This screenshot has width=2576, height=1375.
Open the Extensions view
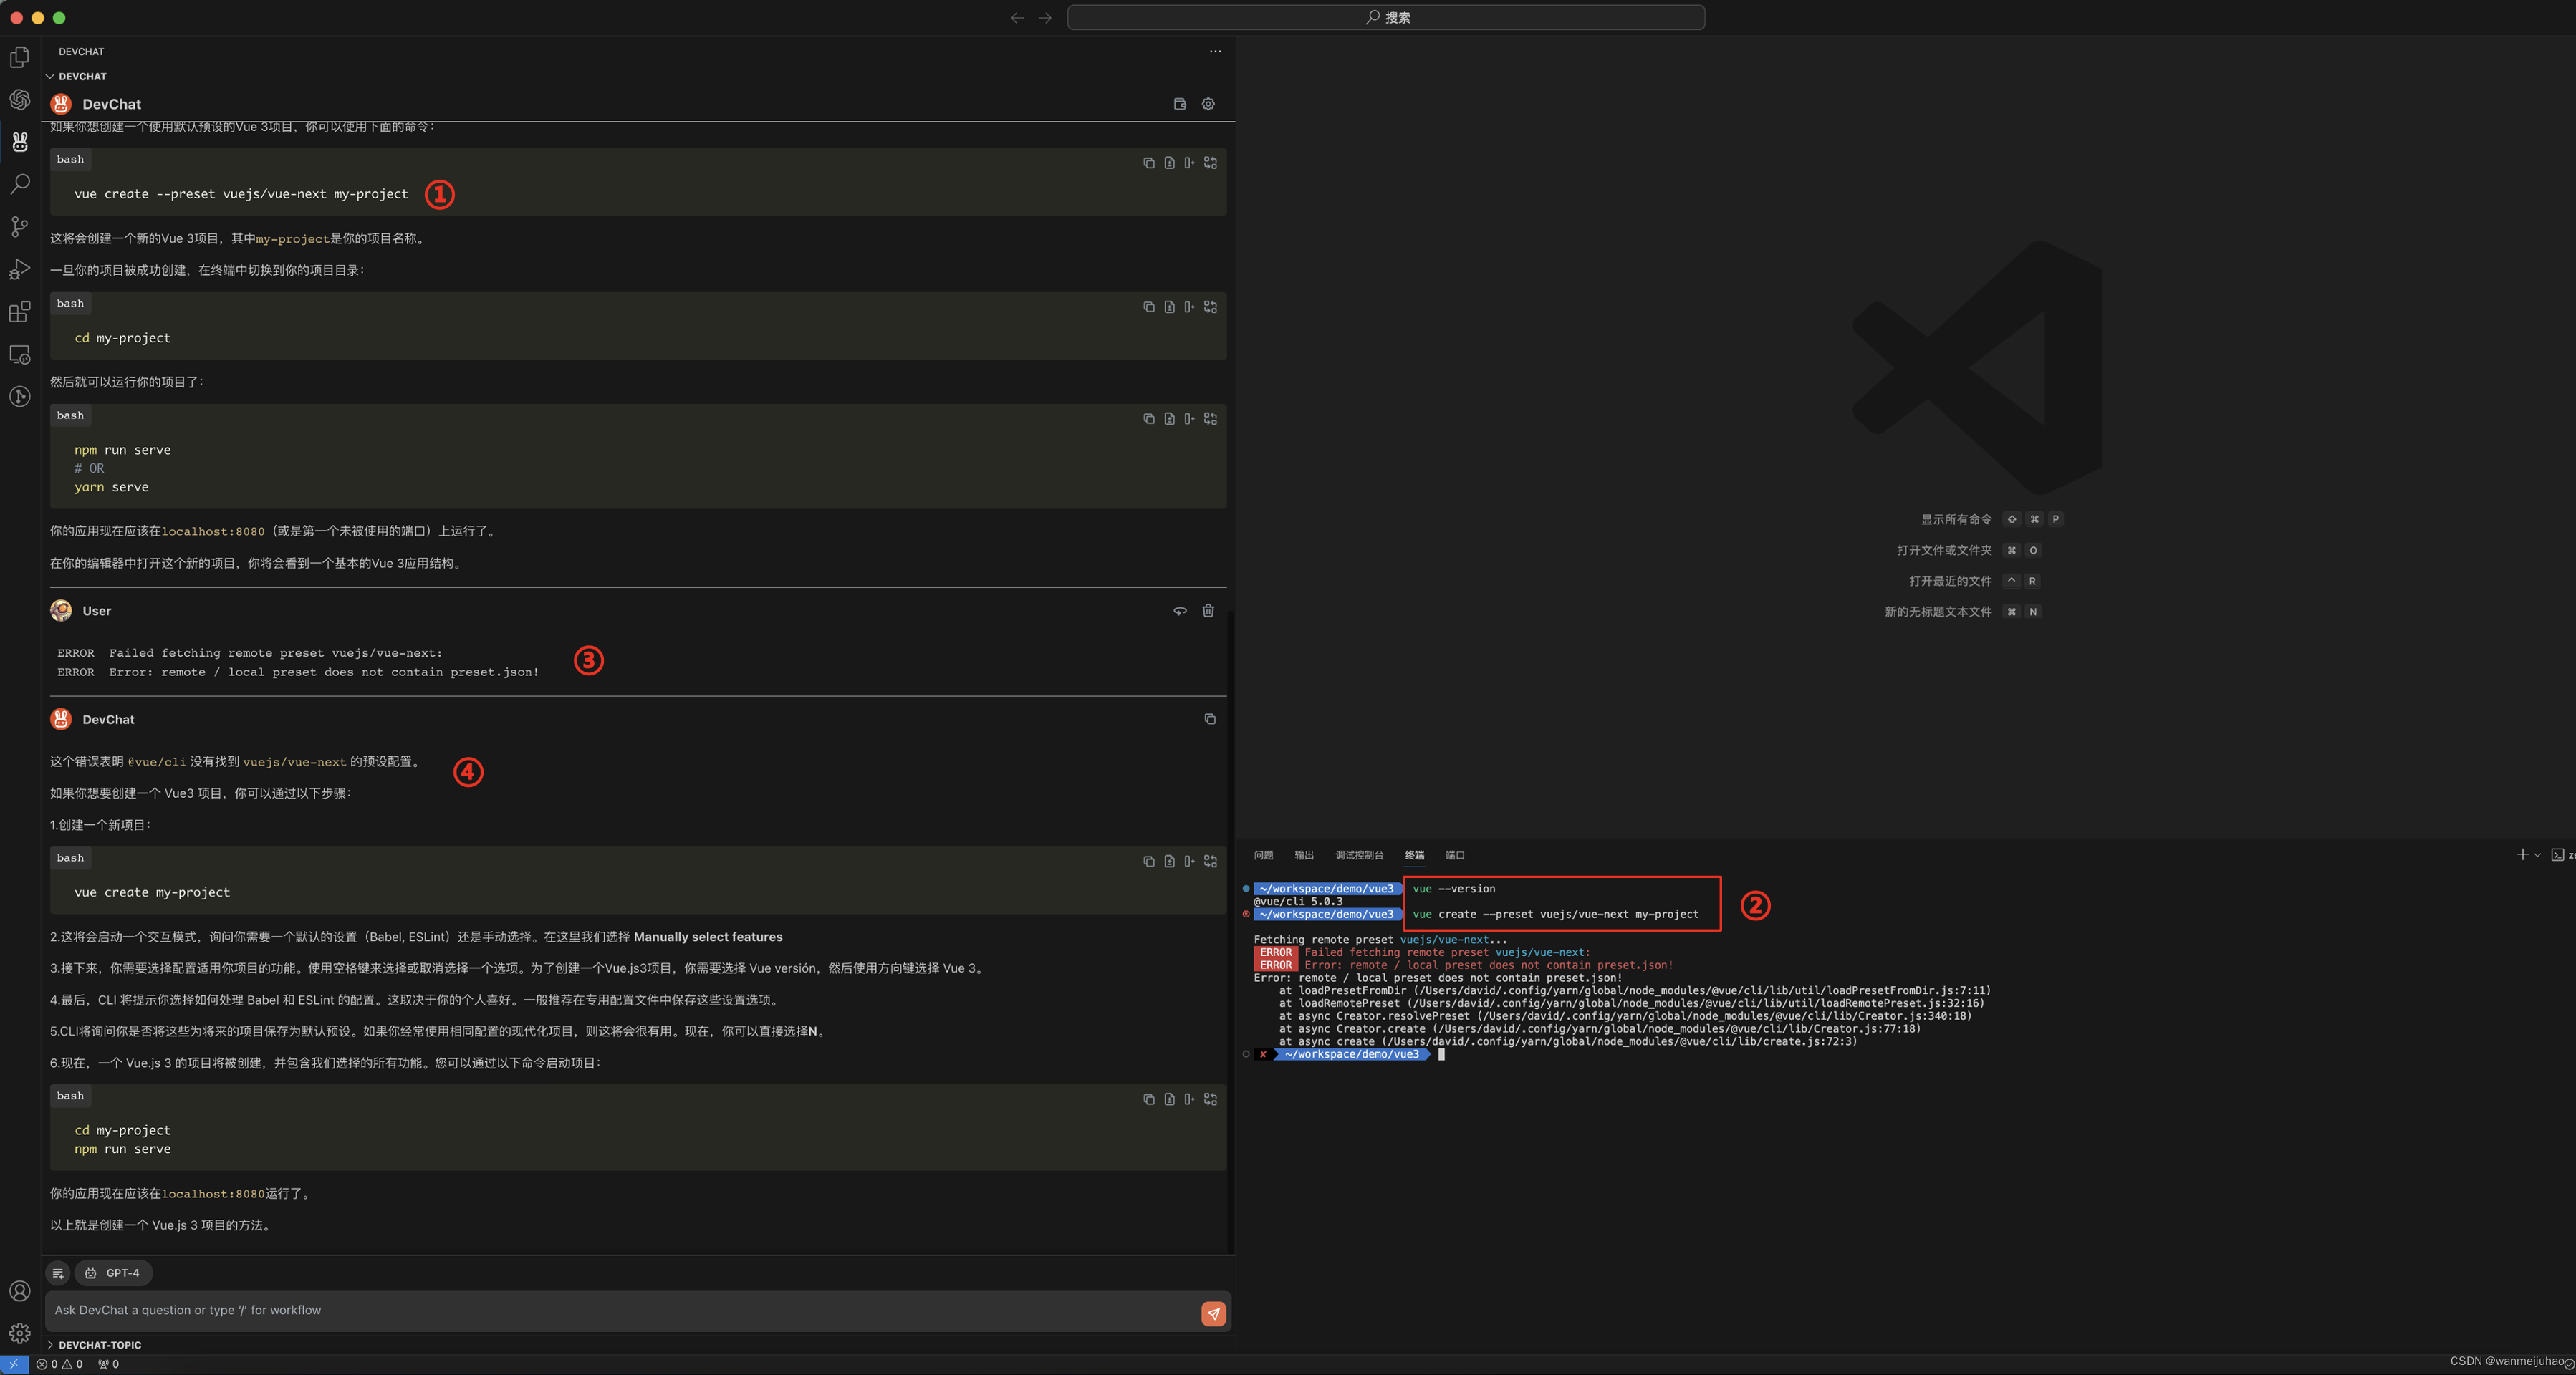pos(20,312)
